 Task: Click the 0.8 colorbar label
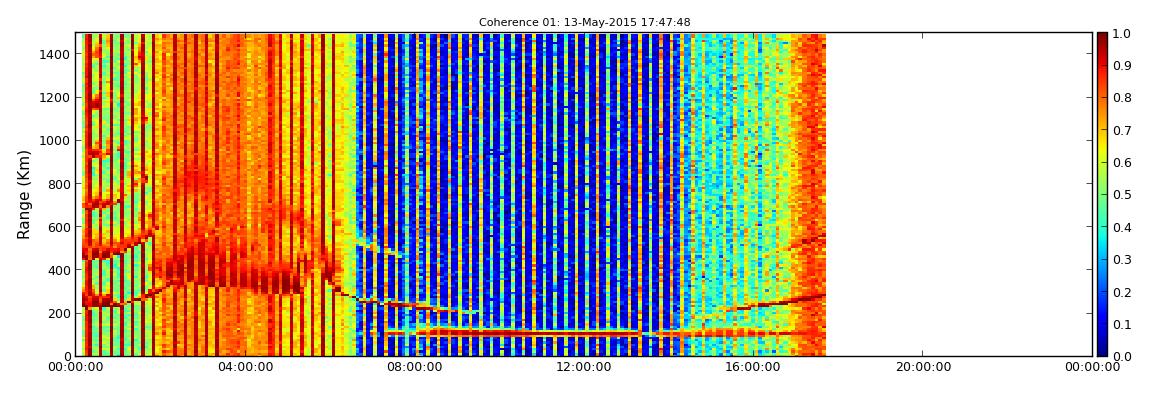tap(1123, 98)
